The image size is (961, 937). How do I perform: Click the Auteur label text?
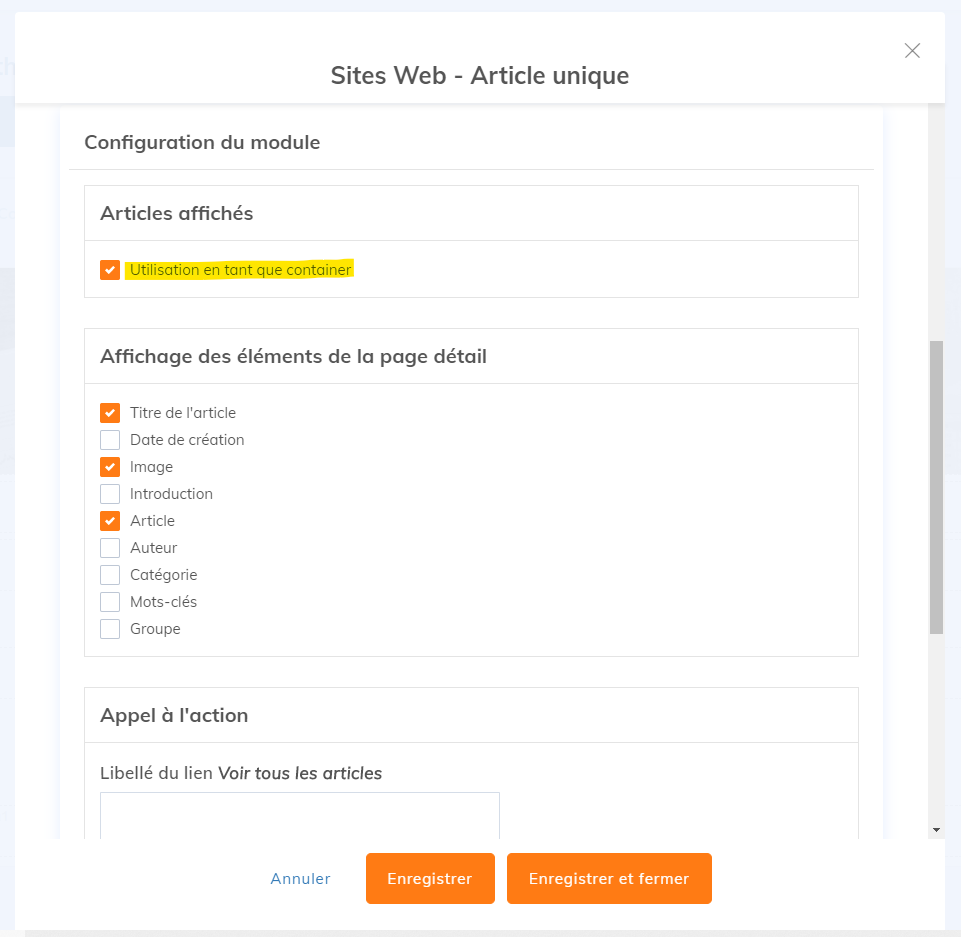tap(153, 548)
